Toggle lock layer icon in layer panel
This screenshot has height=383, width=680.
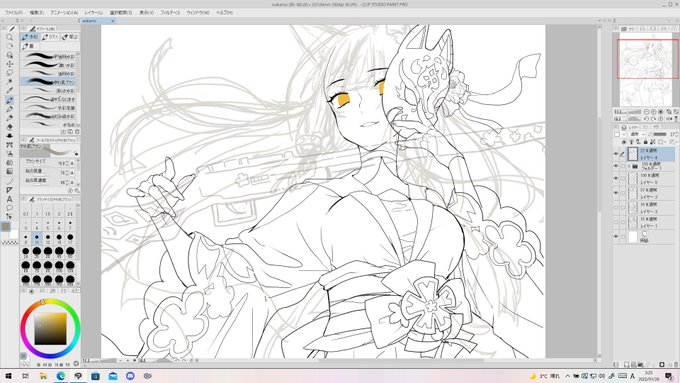pos(645,142)
